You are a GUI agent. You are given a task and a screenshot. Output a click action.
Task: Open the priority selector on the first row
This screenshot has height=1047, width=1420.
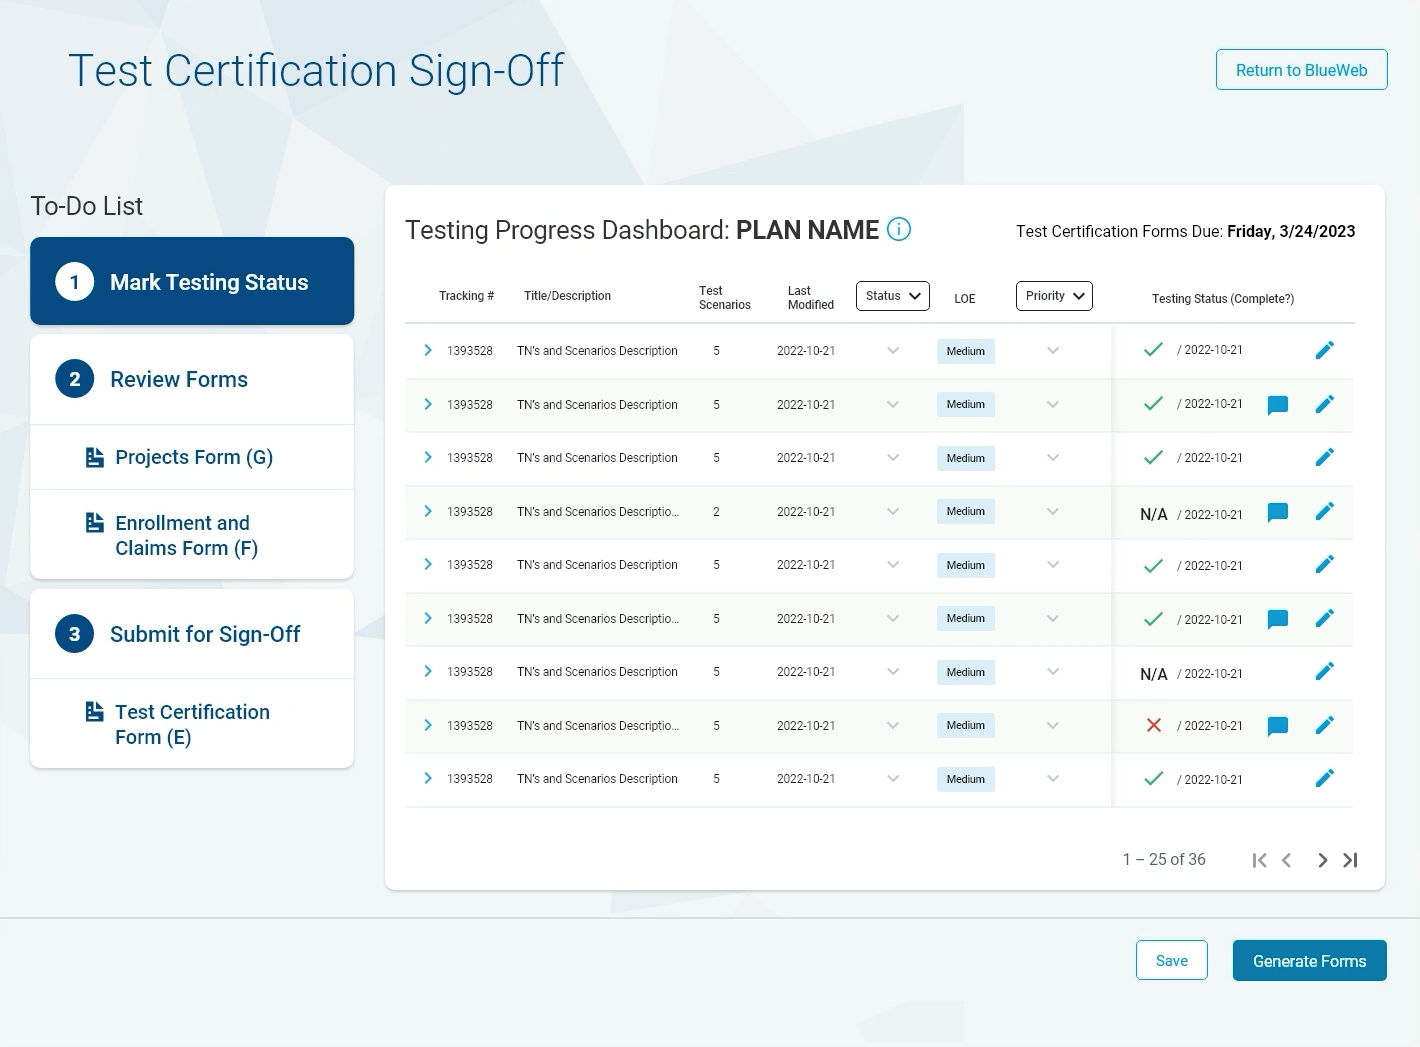tap(1052, 351)
